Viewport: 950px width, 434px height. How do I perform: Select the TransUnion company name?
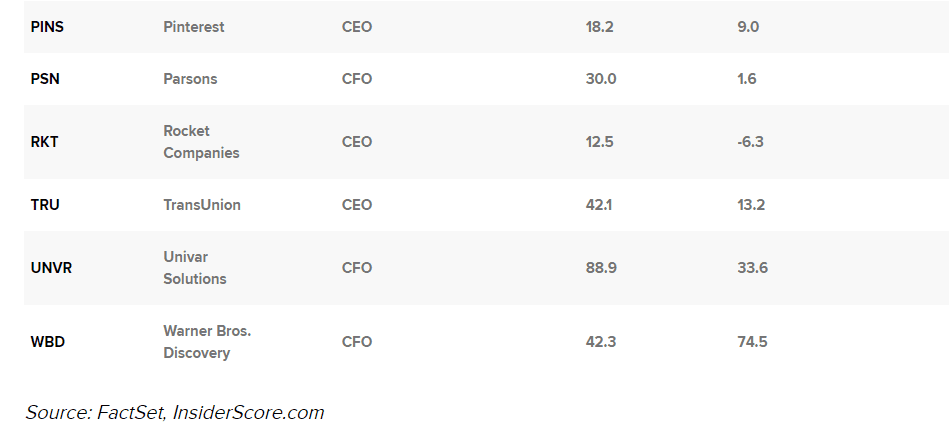(x=202, y=205)
